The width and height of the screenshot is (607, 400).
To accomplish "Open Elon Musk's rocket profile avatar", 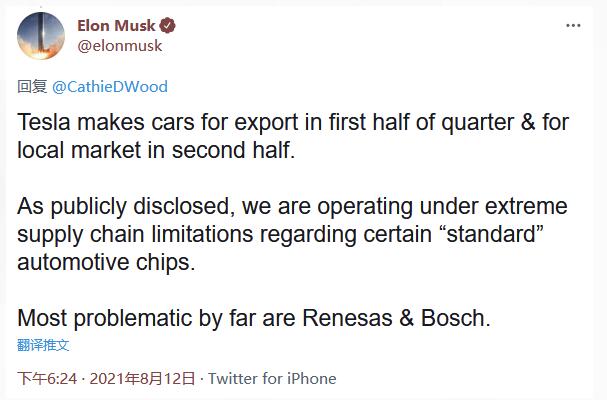I will click(x=41, y=36).
